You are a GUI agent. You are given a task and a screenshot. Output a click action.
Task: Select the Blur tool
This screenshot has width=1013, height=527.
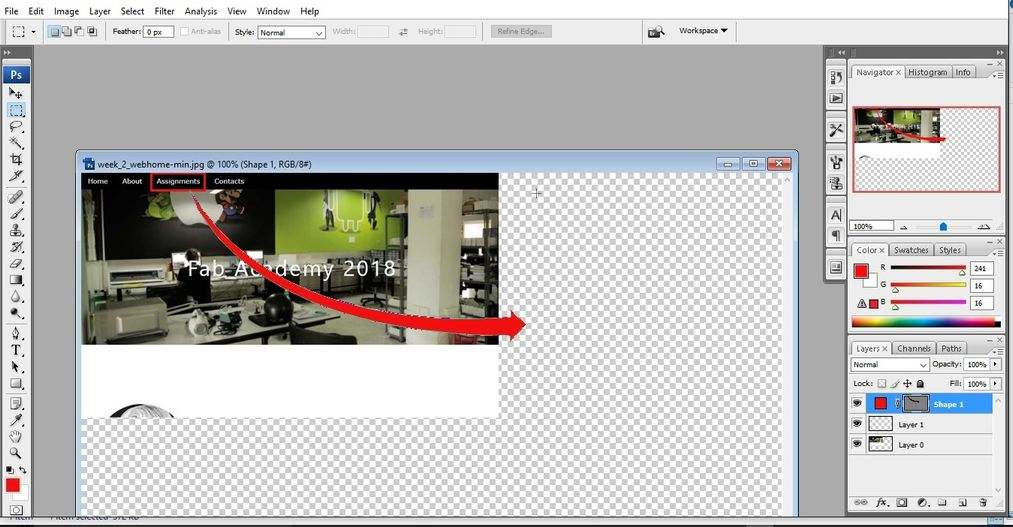[16, 297]
